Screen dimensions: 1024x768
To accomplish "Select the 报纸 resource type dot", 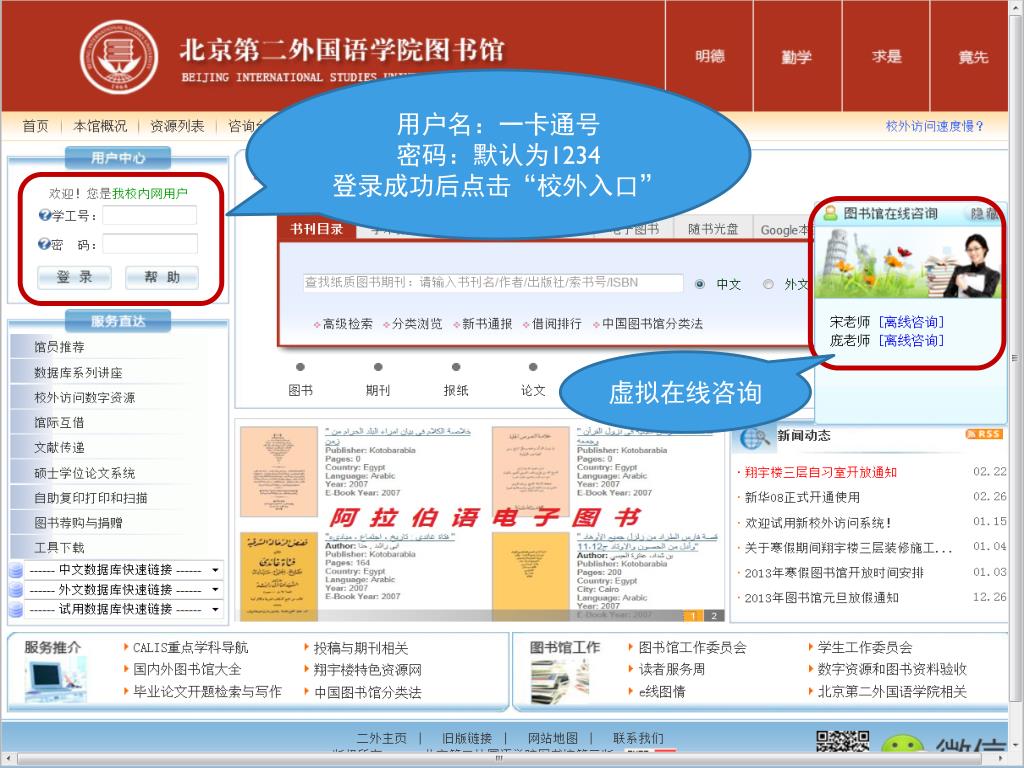I will (x=456, y=367).
